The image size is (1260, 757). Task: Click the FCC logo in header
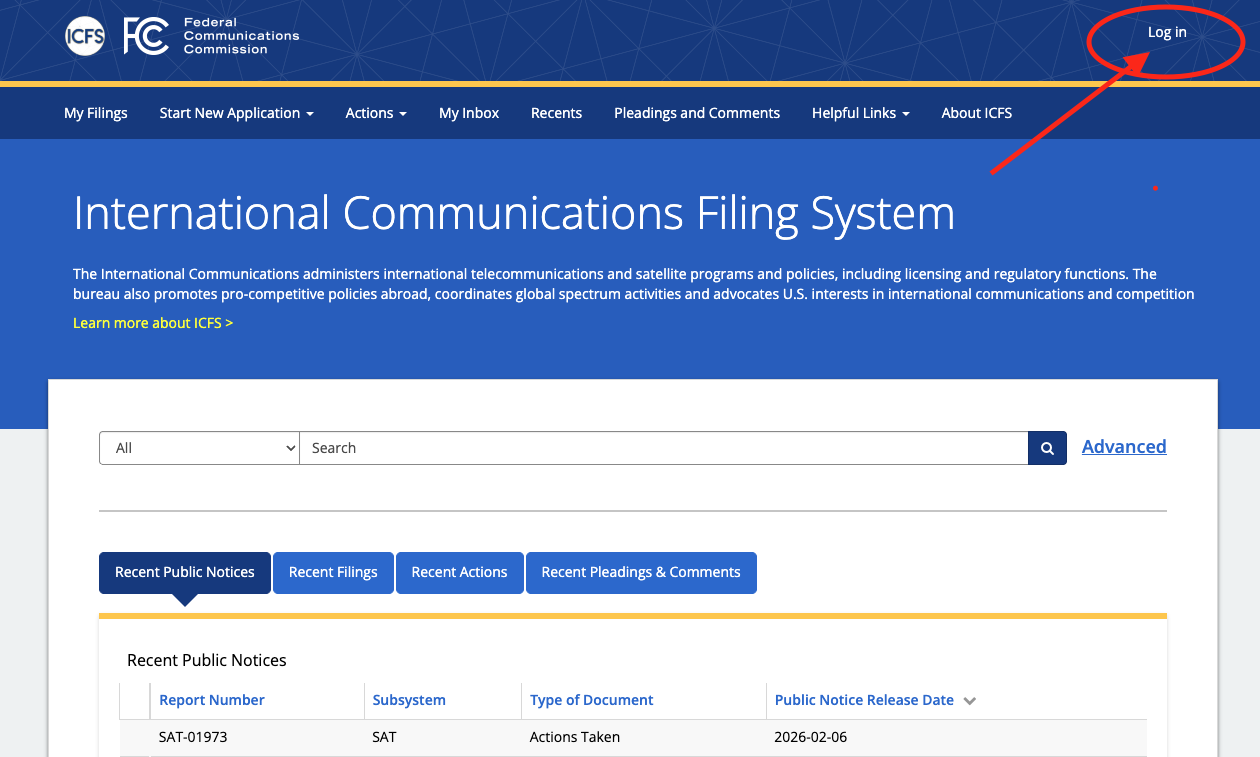click(x=146, y=36)
